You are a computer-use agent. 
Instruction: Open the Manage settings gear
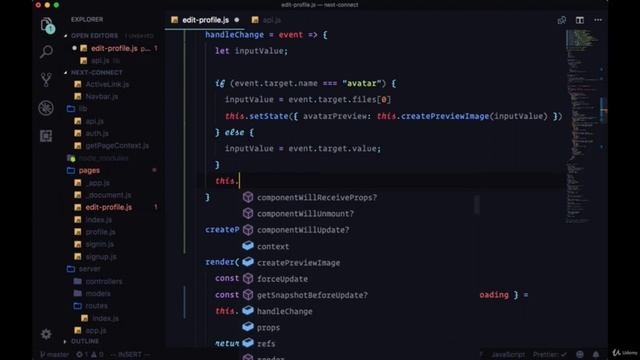[x=46, y=334]
